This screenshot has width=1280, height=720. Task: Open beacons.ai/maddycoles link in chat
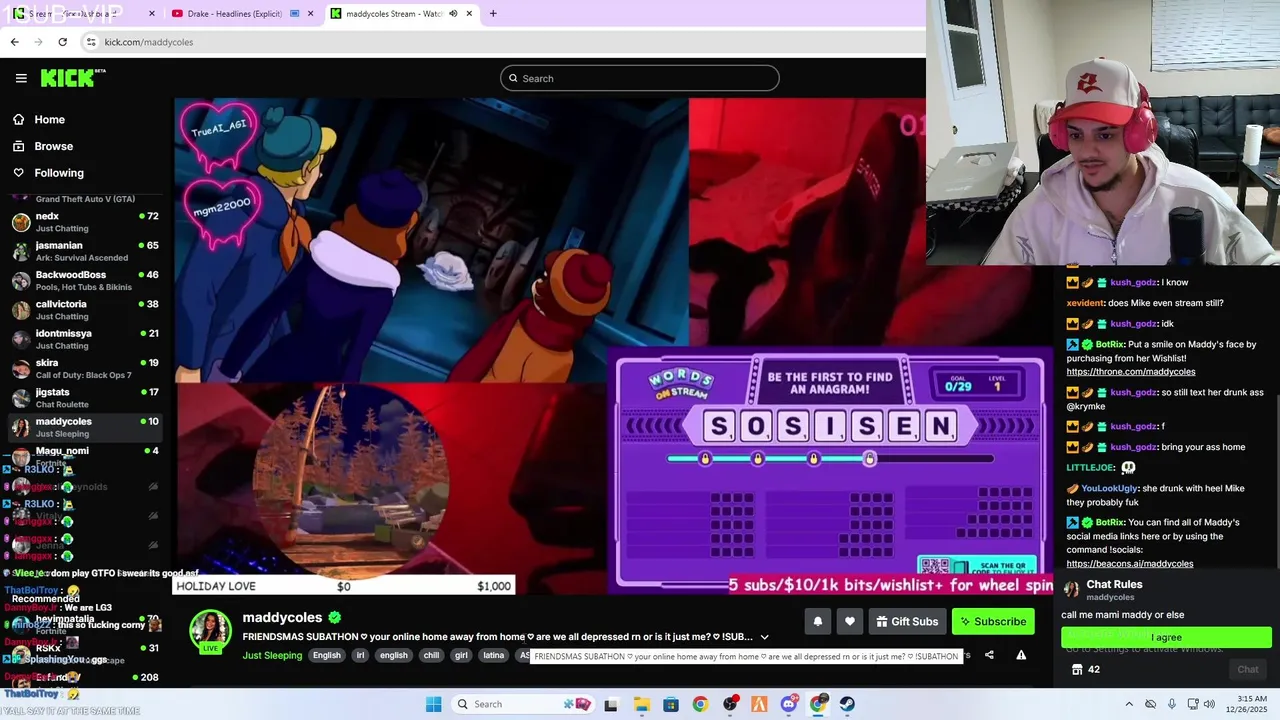pos(1129,564)
